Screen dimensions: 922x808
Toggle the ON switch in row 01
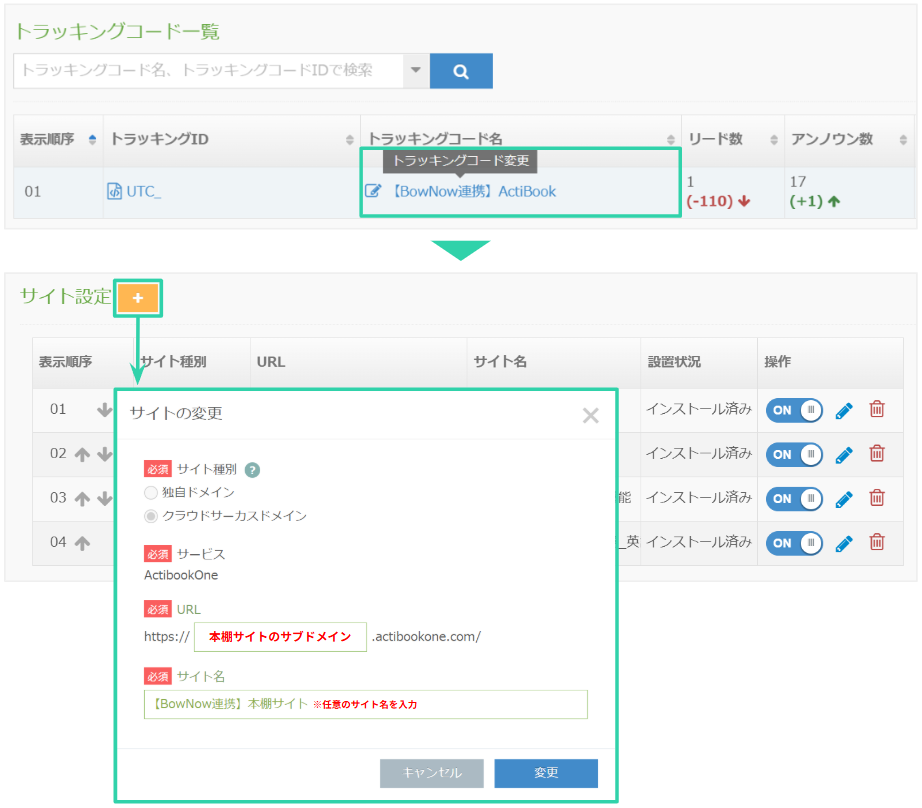pos(794,410)
